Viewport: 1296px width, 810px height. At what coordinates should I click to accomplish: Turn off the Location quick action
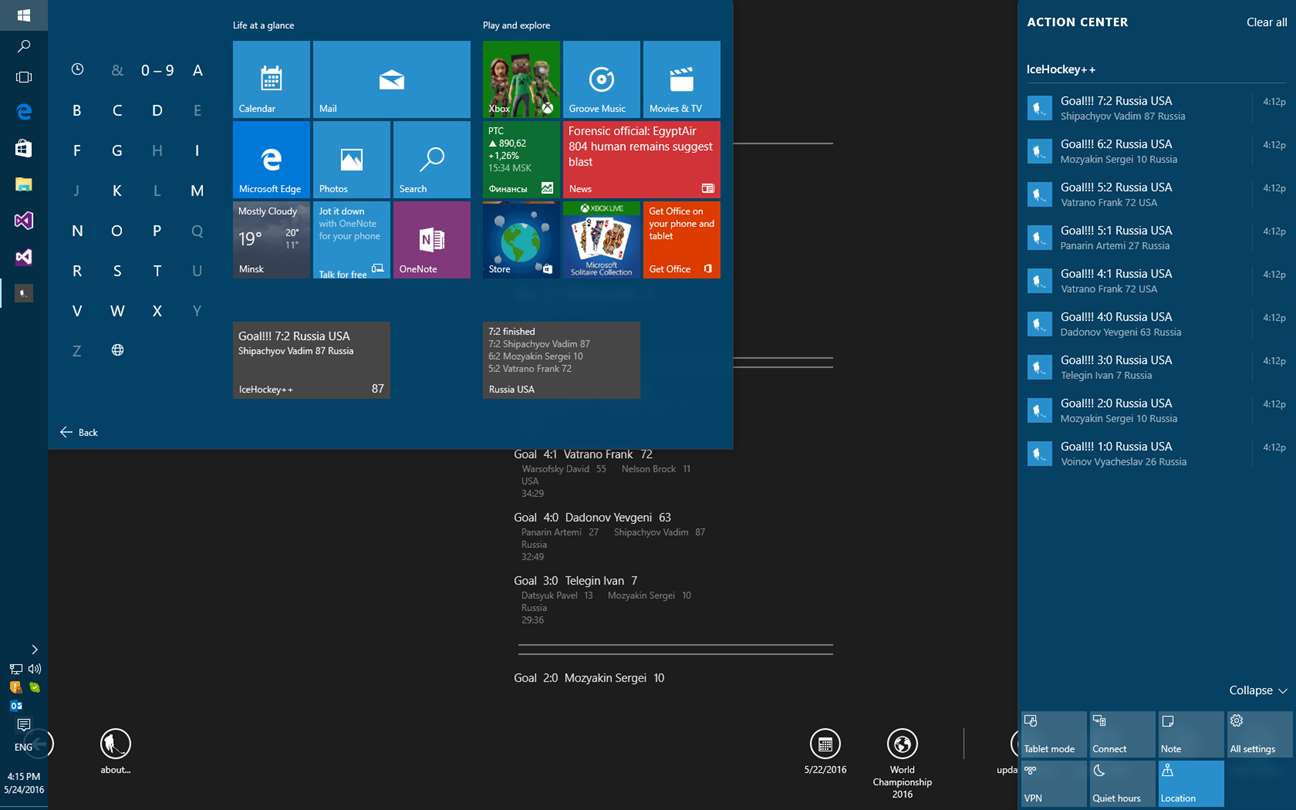click(1191, 783)
